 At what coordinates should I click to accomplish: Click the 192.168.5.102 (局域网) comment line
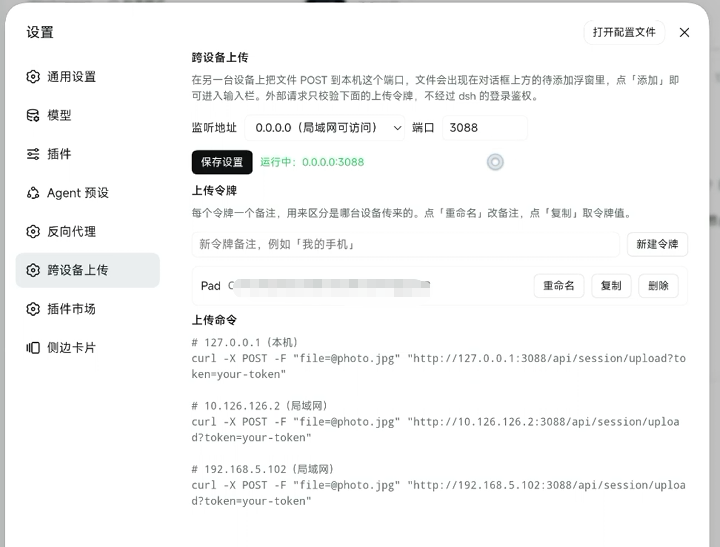click(x=263, y=469)
